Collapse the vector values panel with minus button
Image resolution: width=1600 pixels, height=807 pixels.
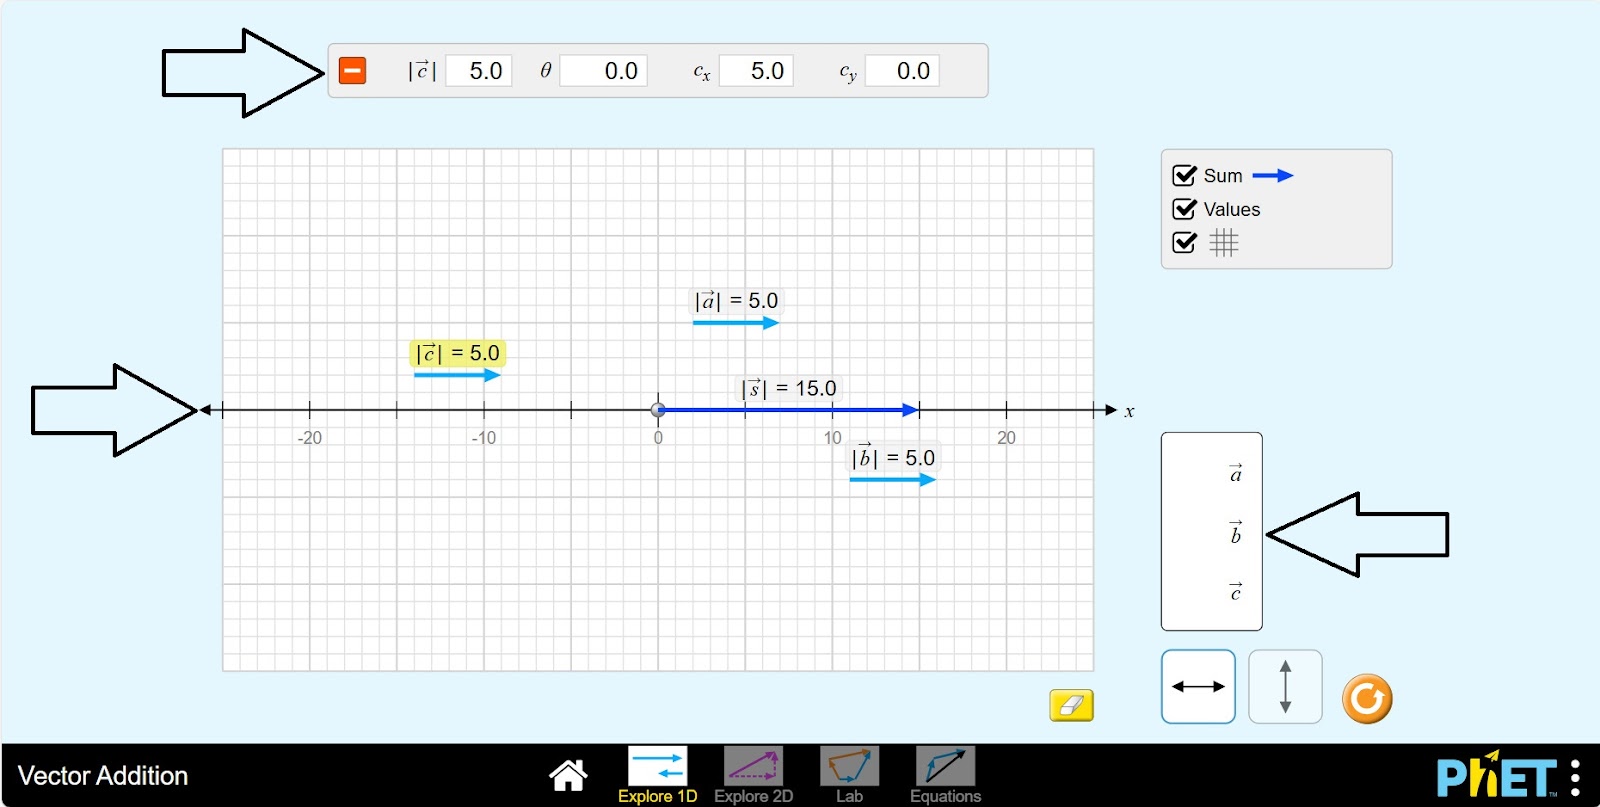click(352, 71)
